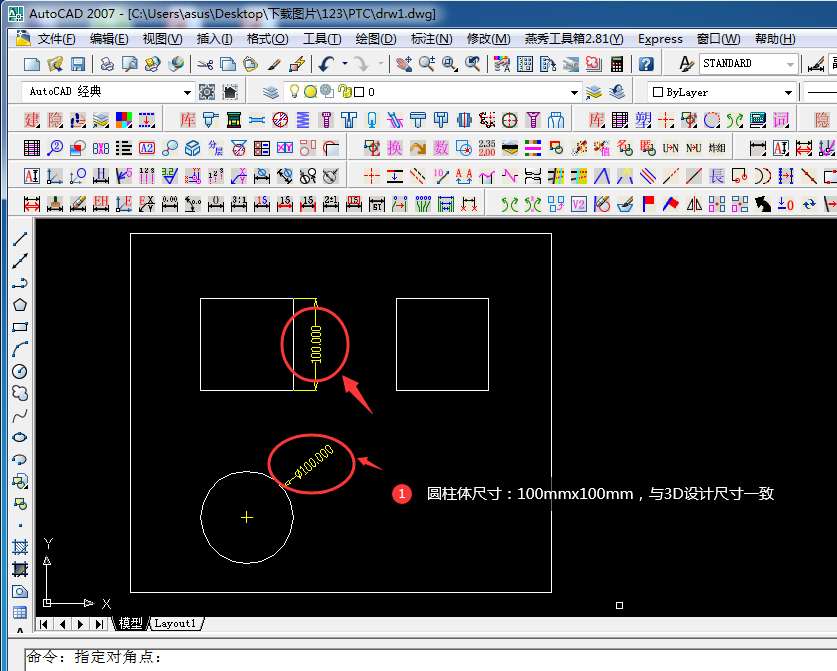Click the Zoom Window icon
837x671 pixels.
449,64
